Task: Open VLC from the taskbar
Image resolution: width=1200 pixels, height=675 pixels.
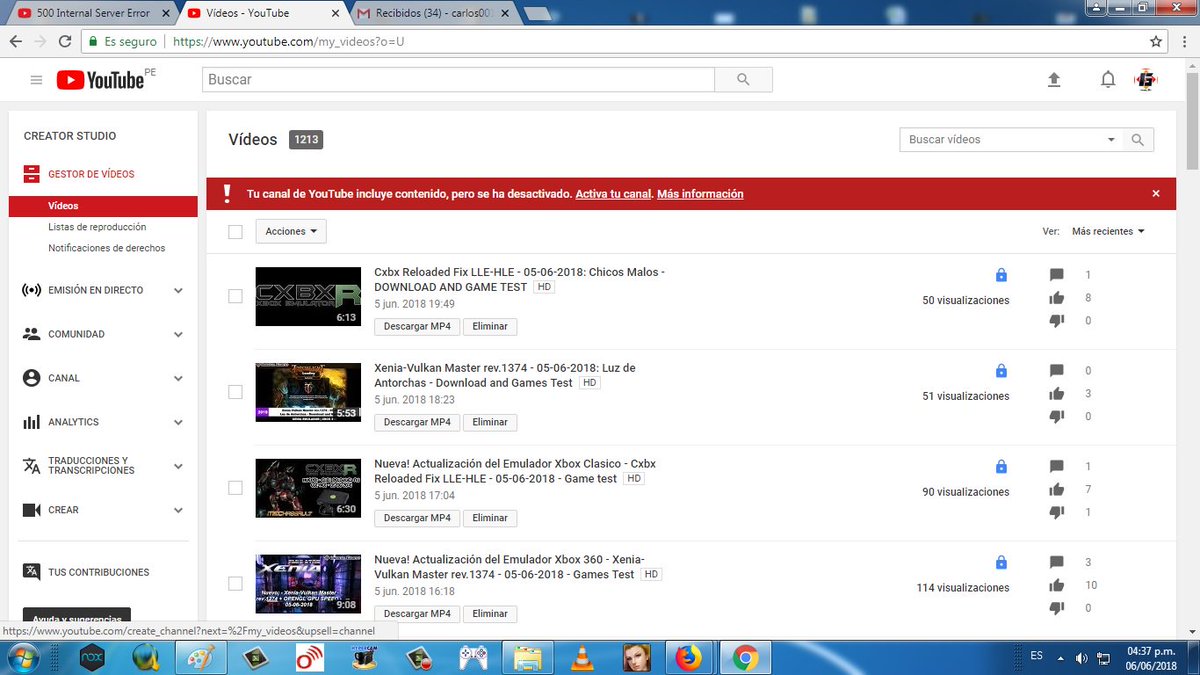Action: coord(580,657)
